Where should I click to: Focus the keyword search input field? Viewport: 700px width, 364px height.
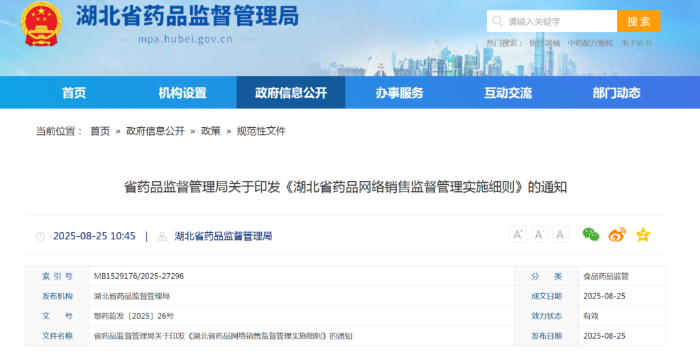[552, 21]
